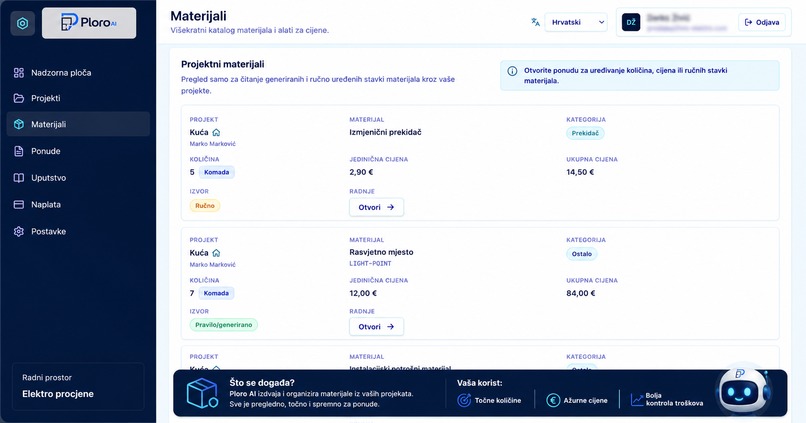Go to Naplata in the sidebar
Image resolution: width=806 pixels, height=423 pixels.
[78, 205]
